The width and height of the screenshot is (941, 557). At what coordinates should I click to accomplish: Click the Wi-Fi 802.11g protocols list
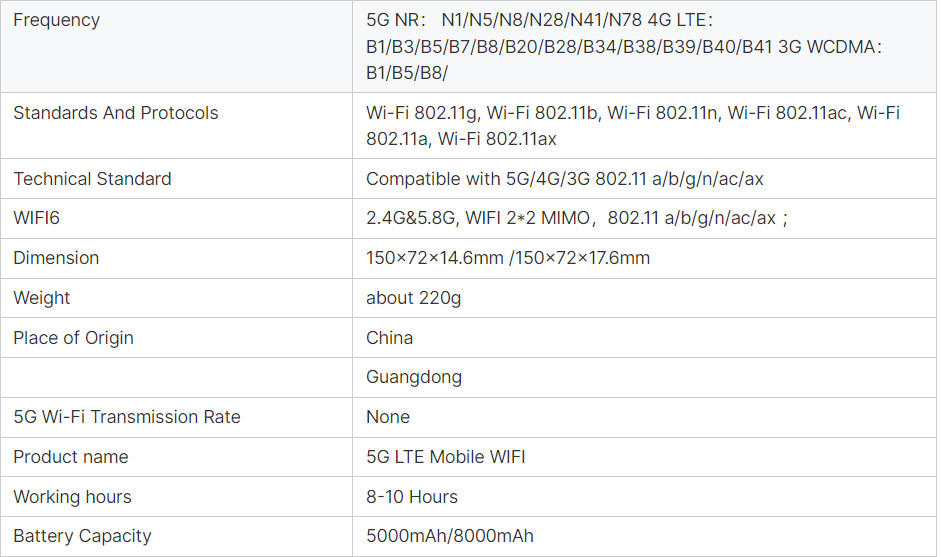point(632,126)
